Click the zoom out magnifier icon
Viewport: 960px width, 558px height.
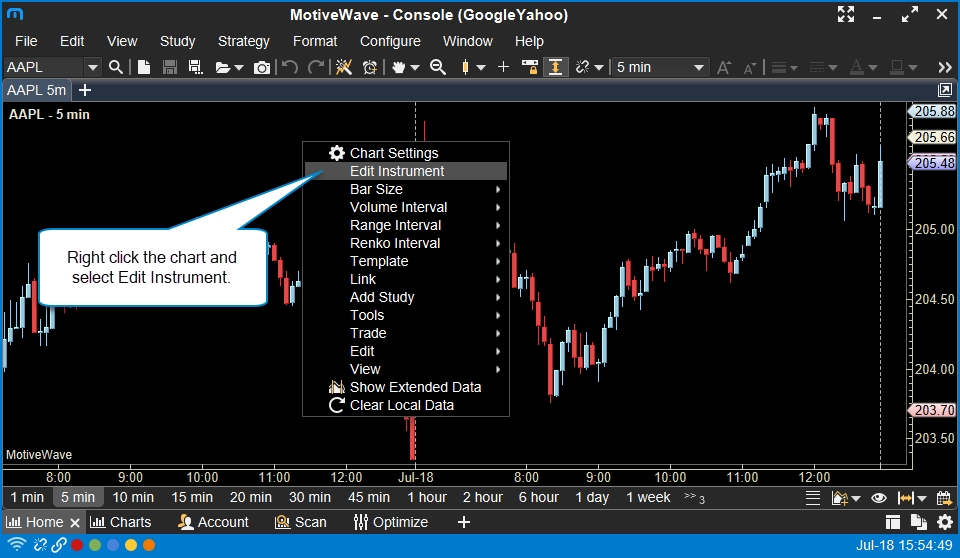437,67
